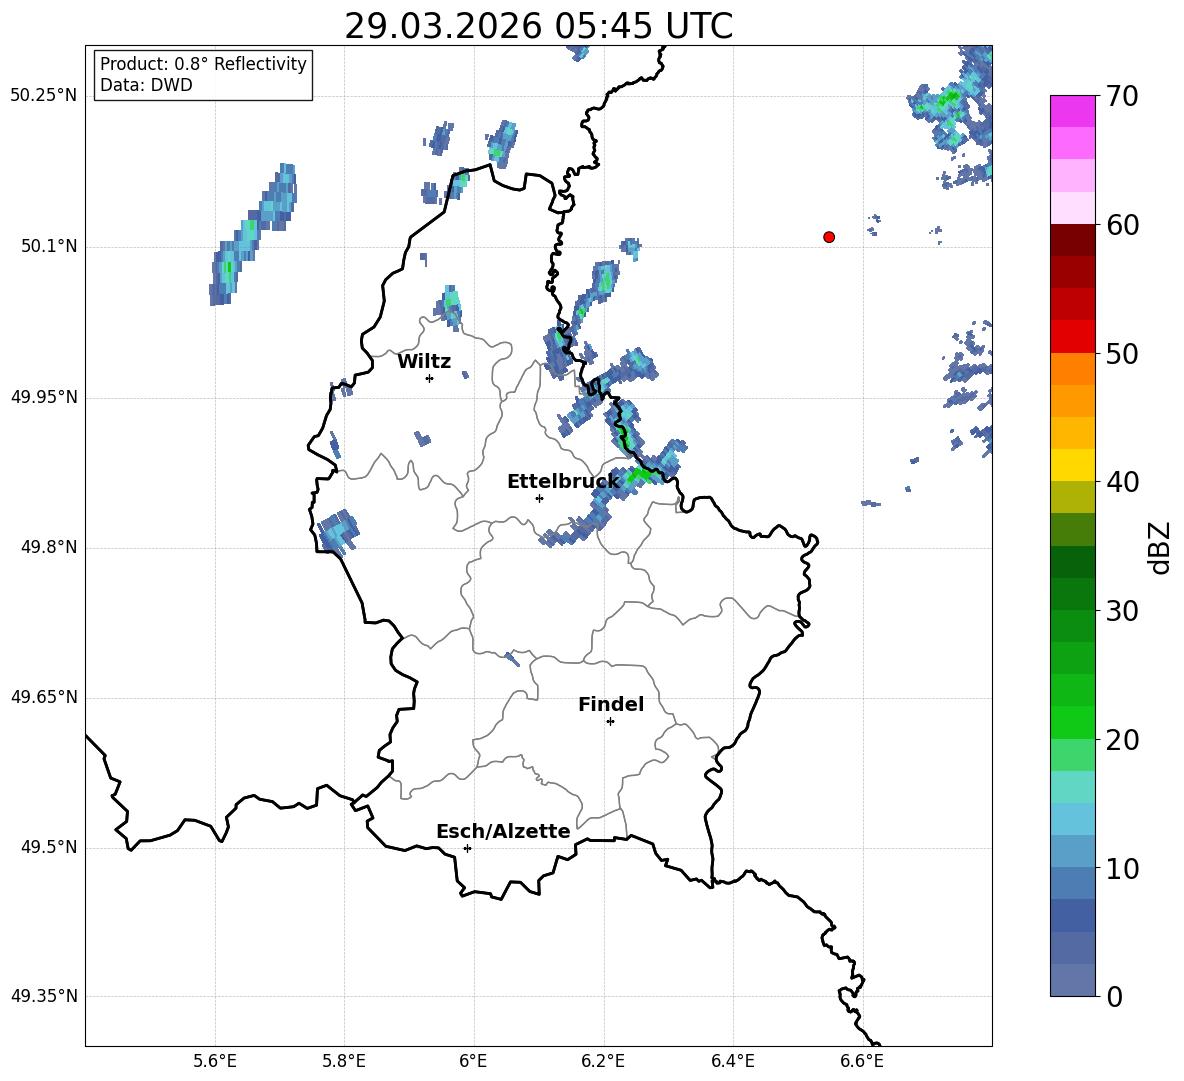Click the 6.2°E longitude label

point(603,1061)
